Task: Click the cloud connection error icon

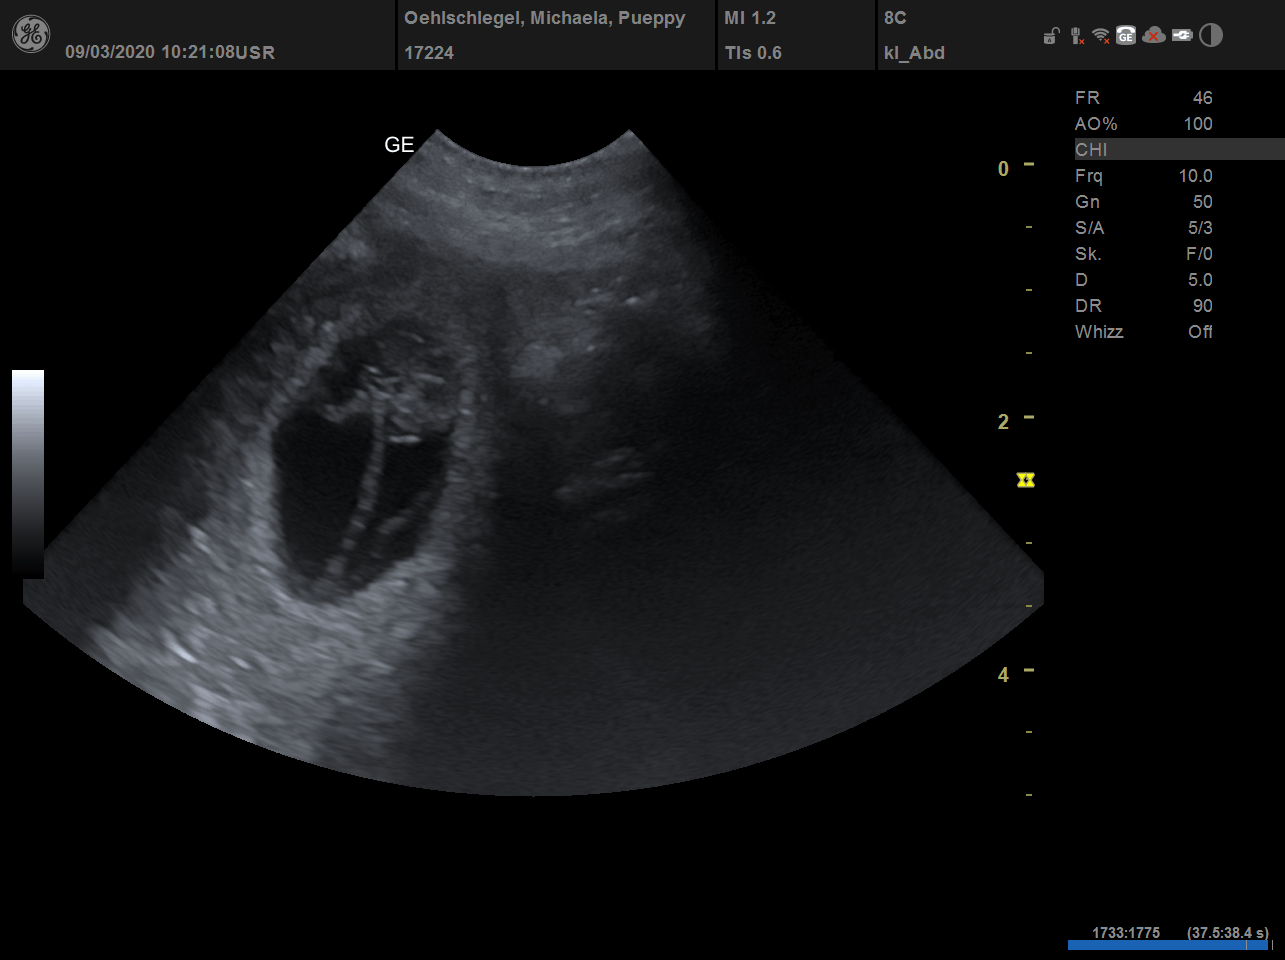Action: (x=1154, y=36)
